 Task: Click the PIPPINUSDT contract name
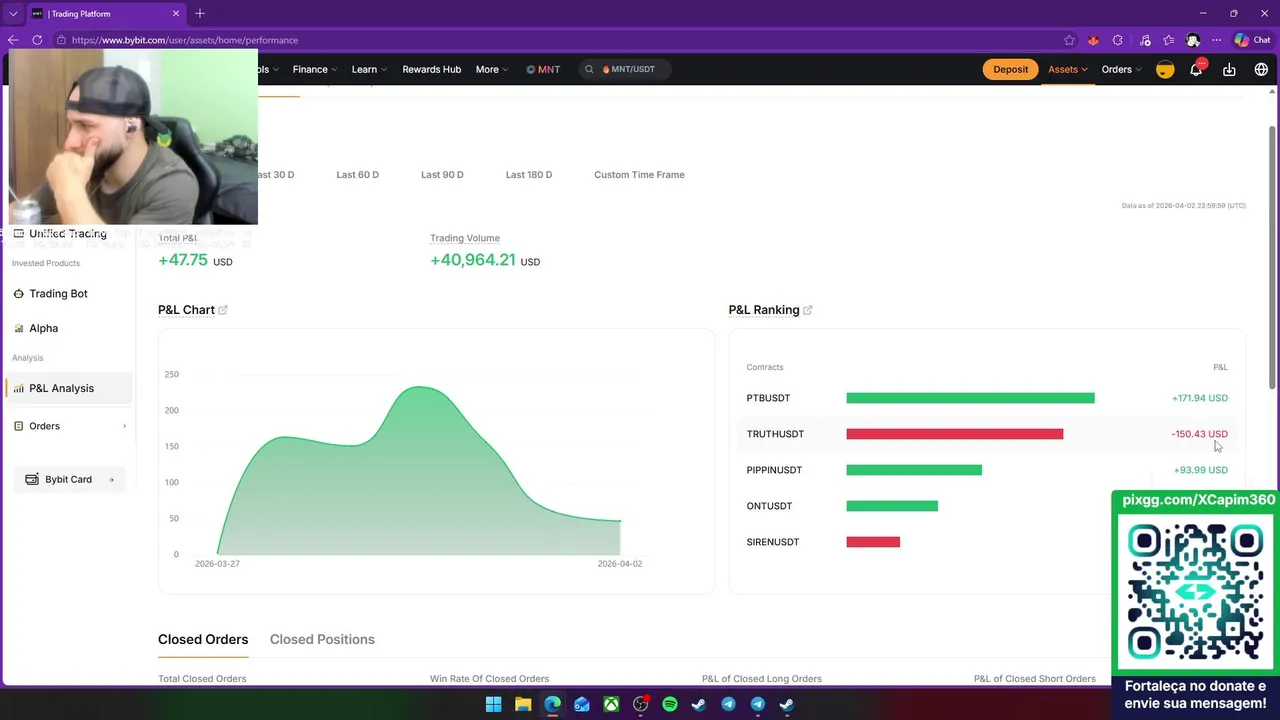pos(774,470)
